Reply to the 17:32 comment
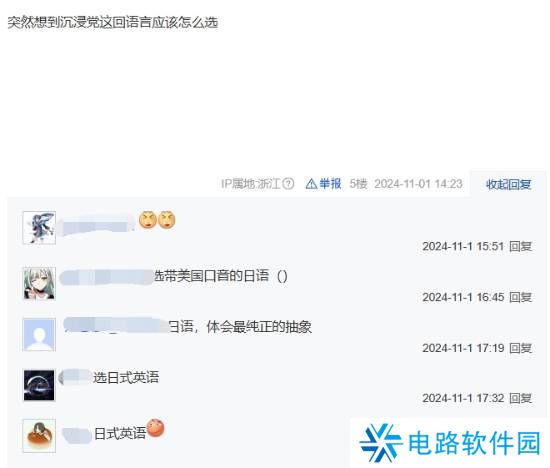The image size is (550, 468). [521, 398]
